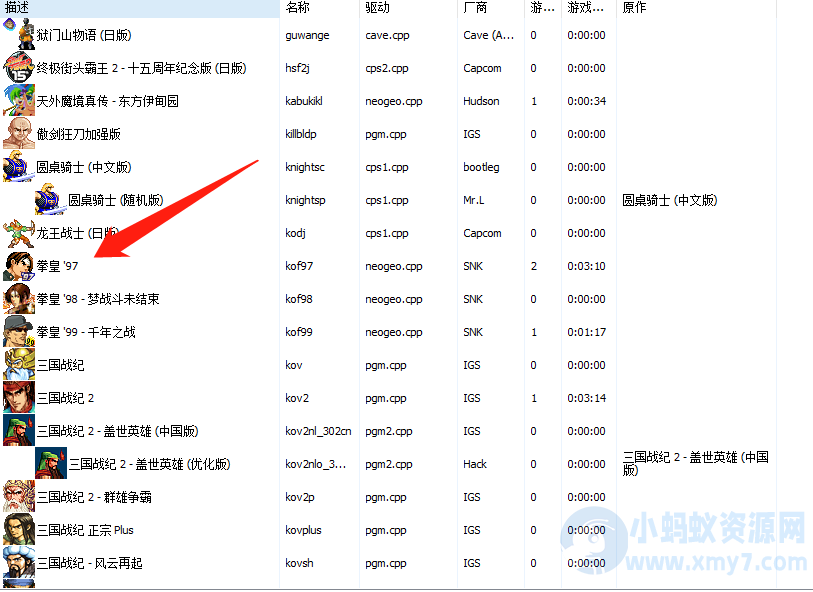Click the hsf2j name cell

(297, 68)
